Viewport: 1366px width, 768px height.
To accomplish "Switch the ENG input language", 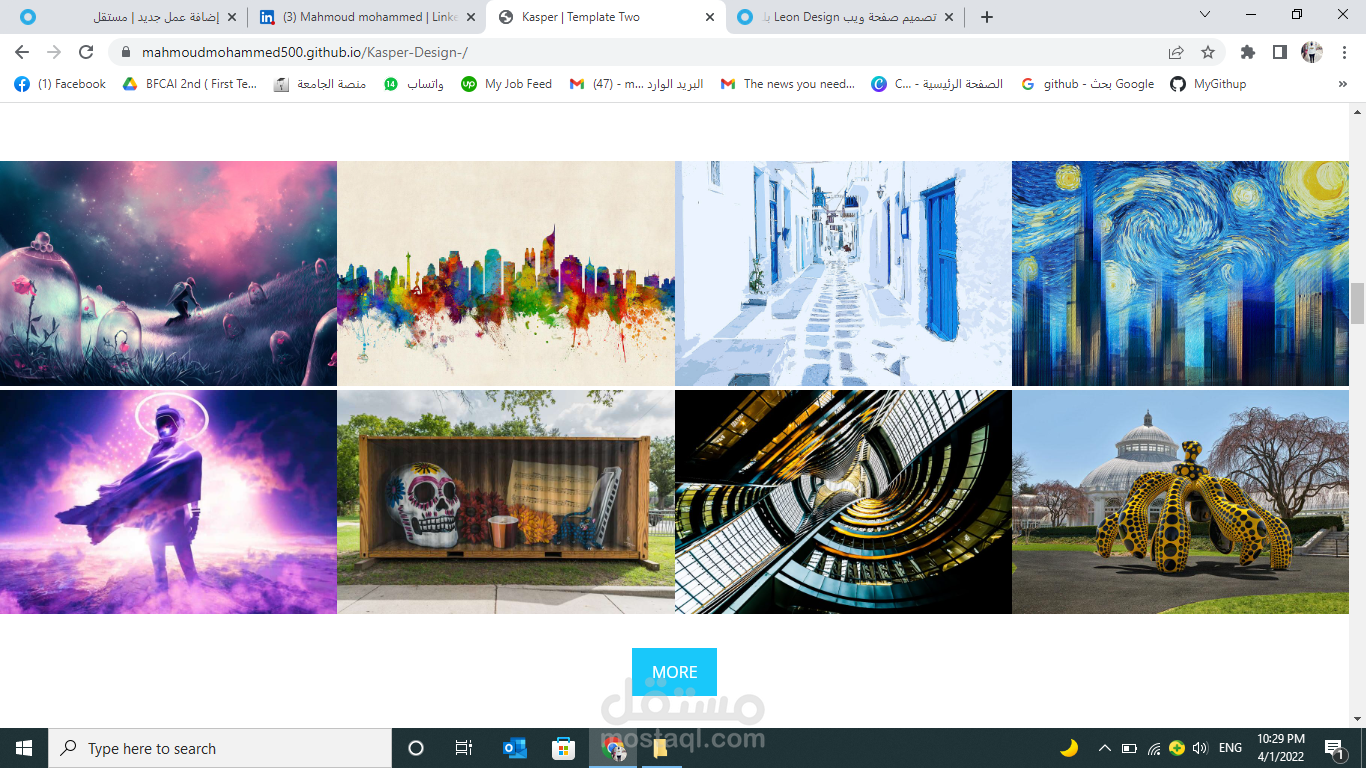I will click(1231, 748).
